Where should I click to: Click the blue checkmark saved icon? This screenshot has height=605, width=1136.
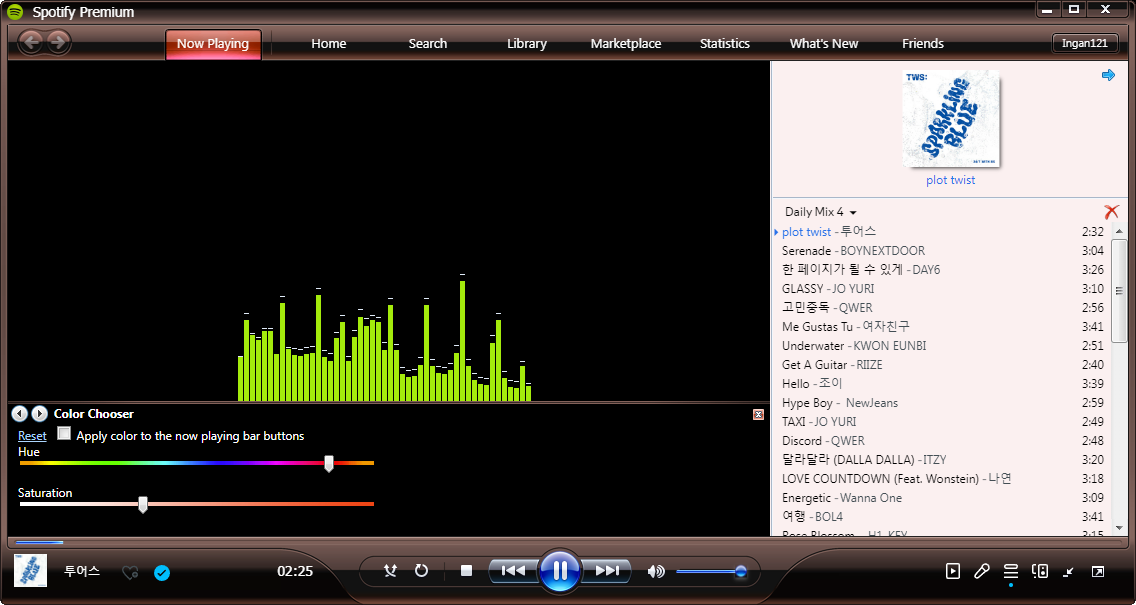162,573
